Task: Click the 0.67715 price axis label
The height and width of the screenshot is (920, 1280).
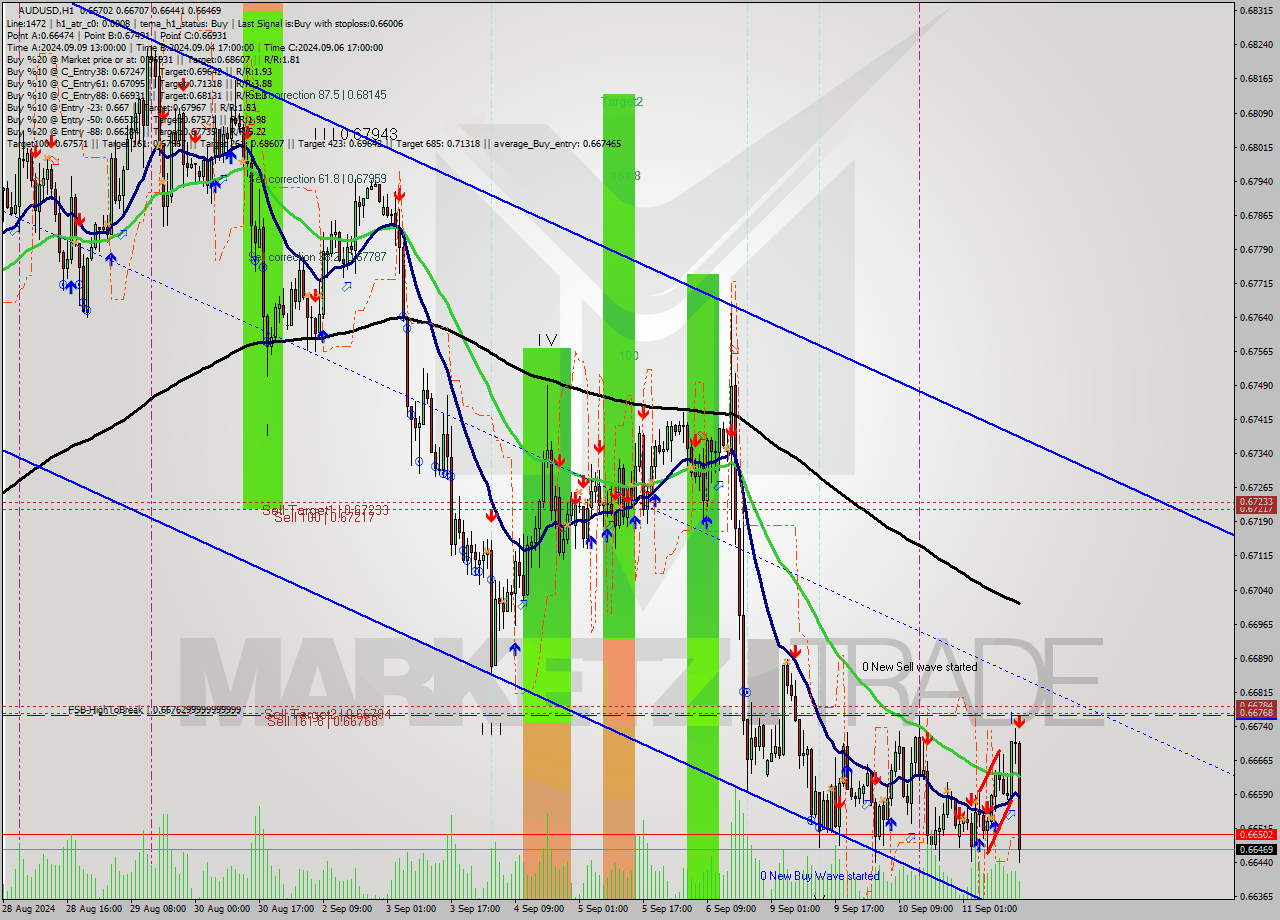Action: pos(1256,284)
